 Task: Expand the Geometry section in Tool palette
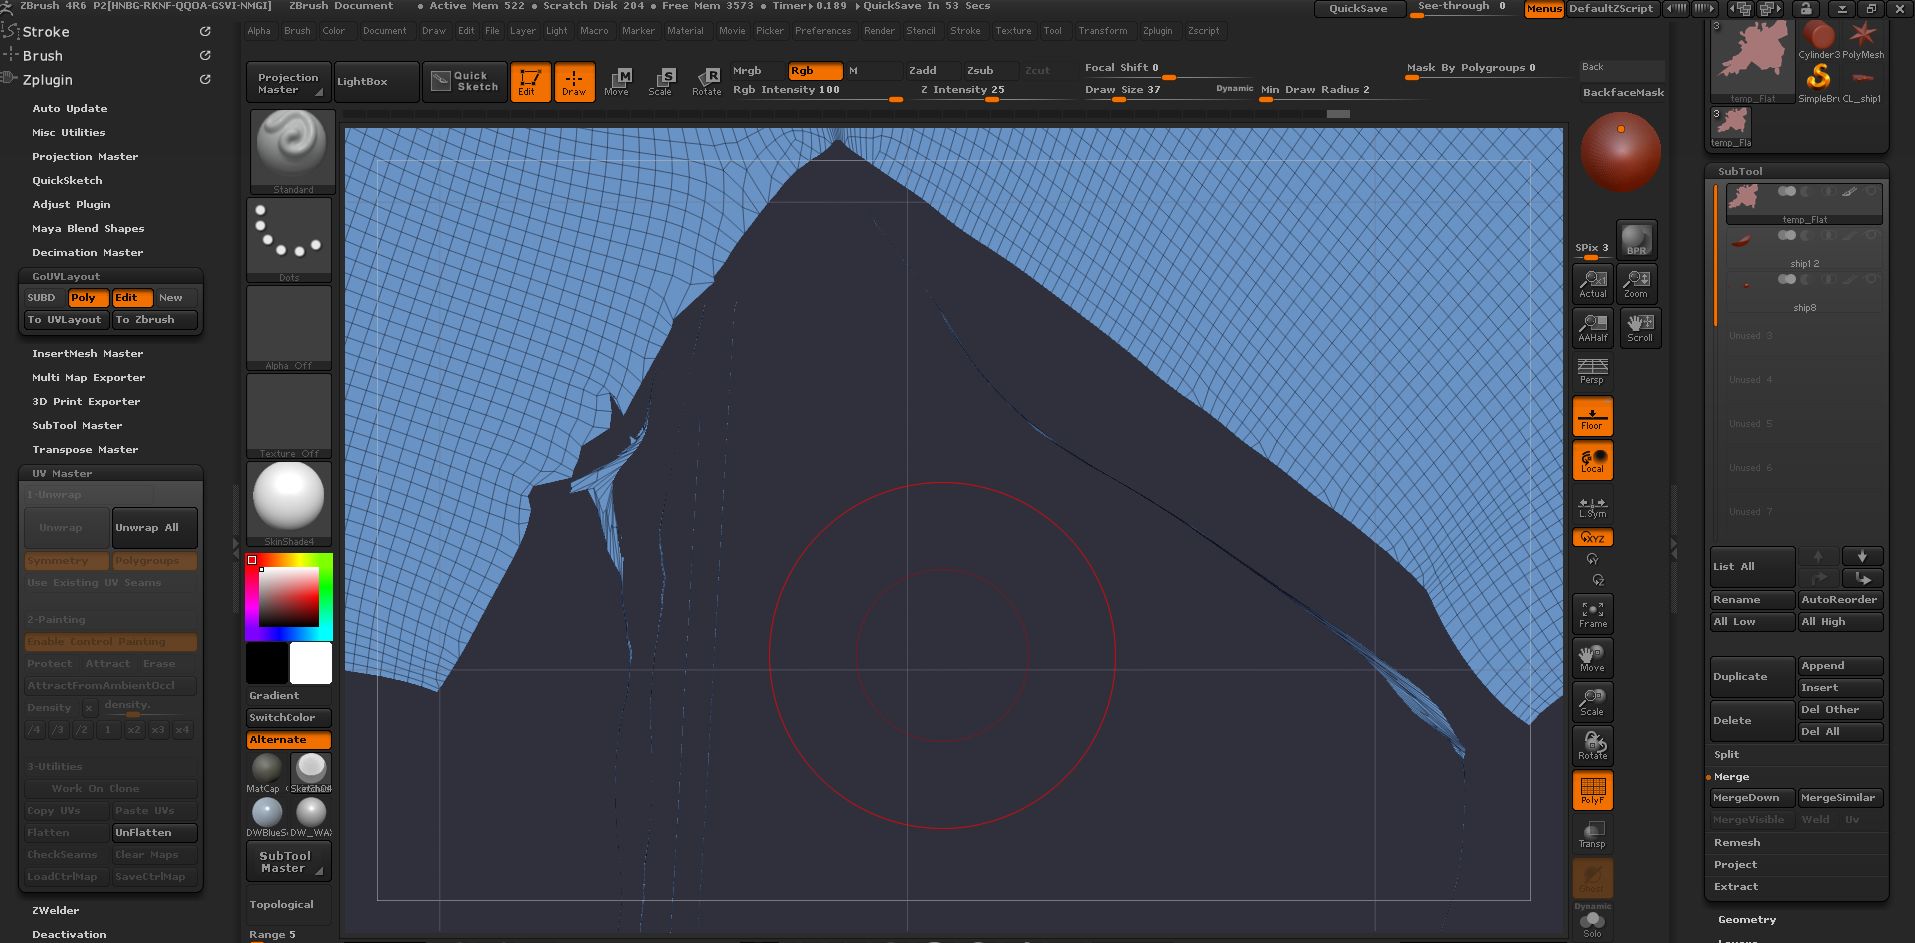(1746, 919)
